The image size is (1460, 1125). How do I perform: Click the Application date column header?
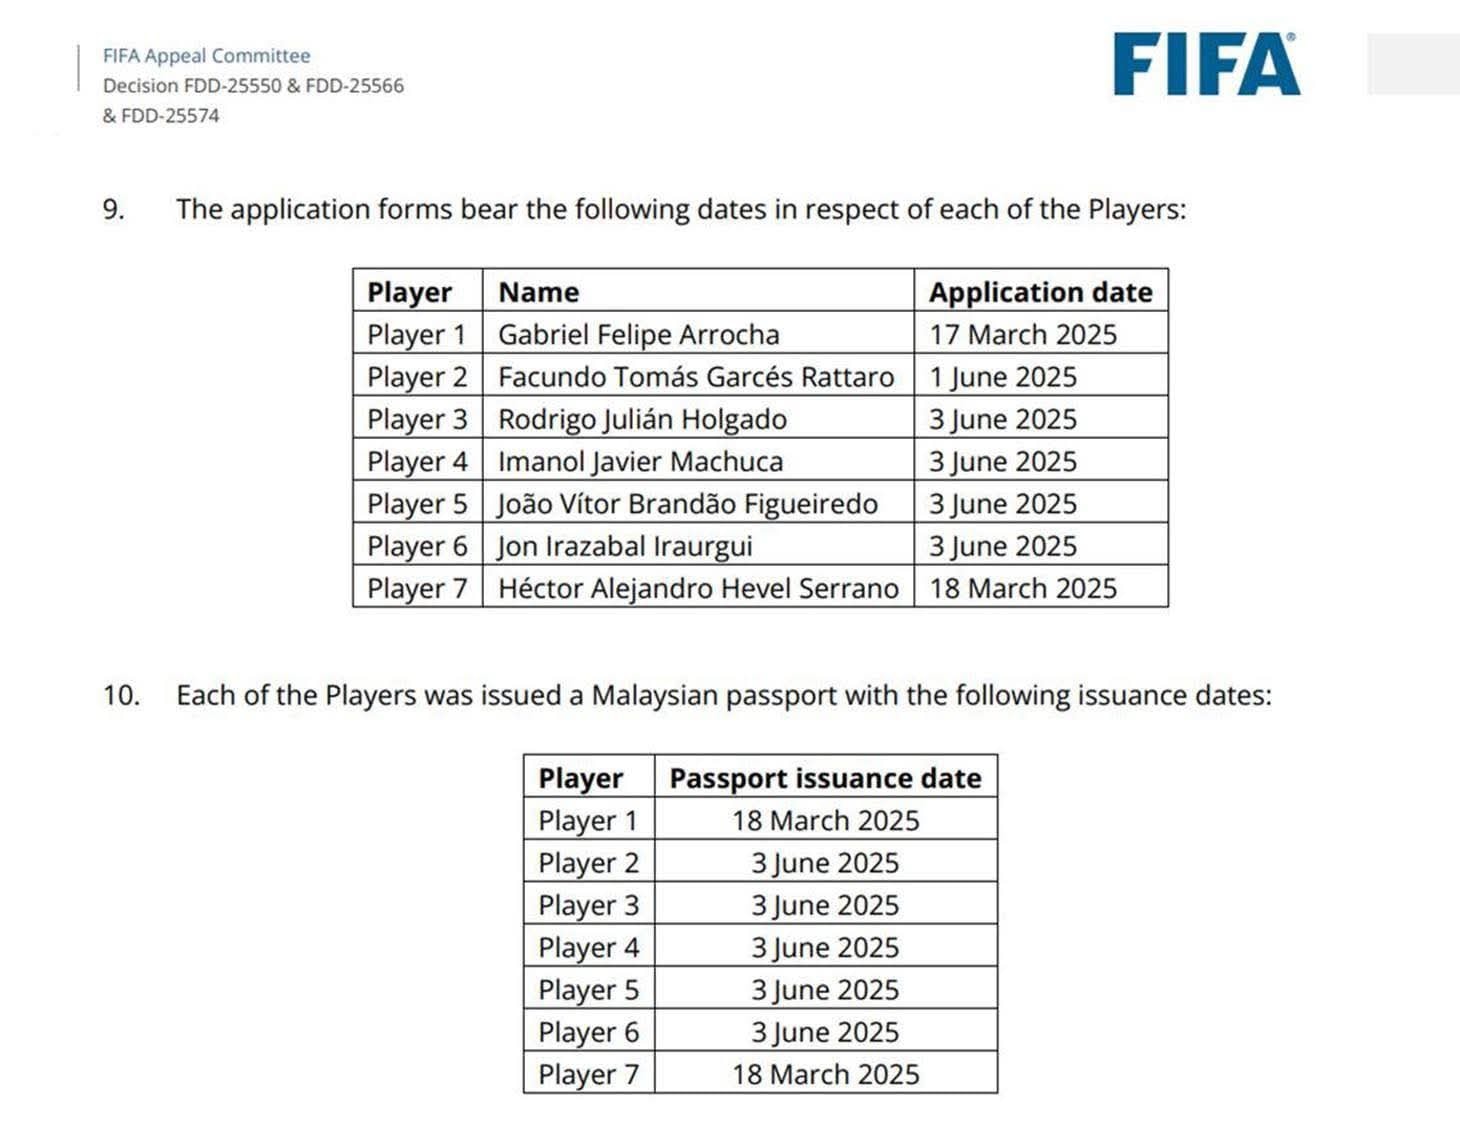tap(1040, 292)
